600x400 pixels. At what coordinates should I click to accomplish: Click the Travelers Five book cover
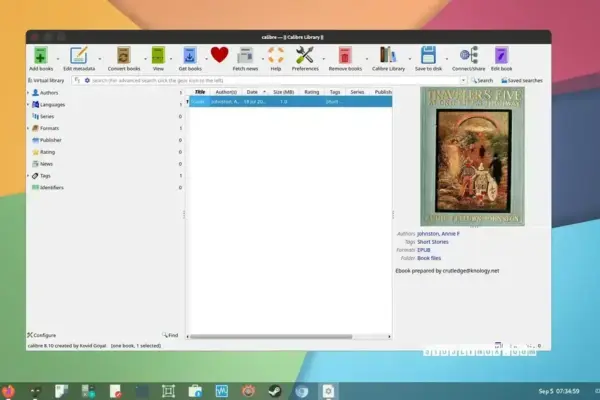pos(472,156)
